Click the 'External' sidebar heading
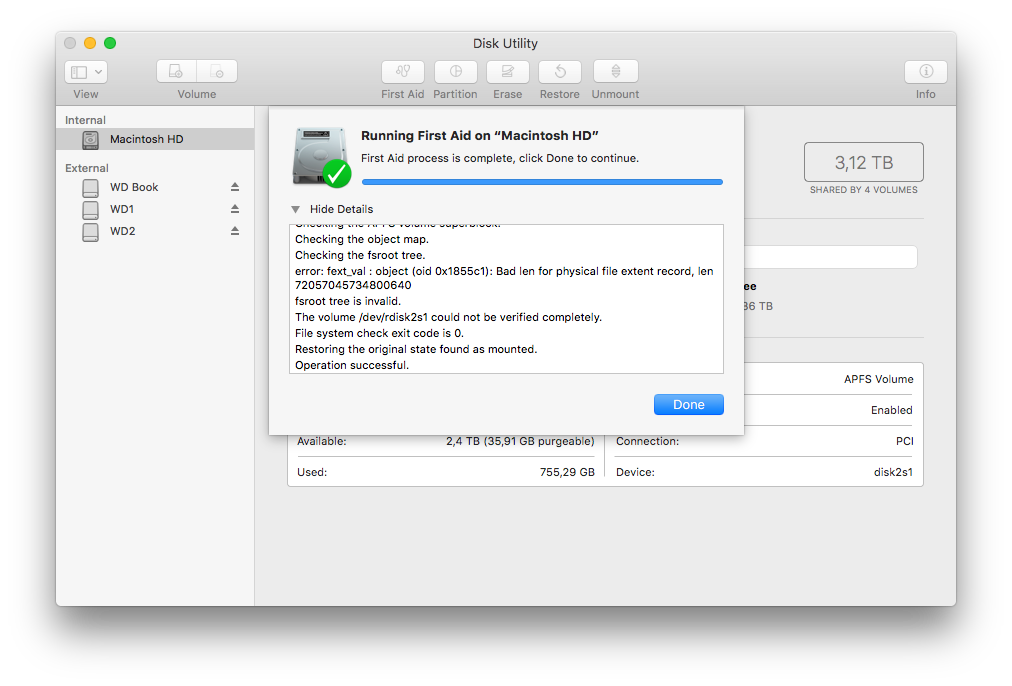The height and width of the screenshot is (686, 1012). 86,168
